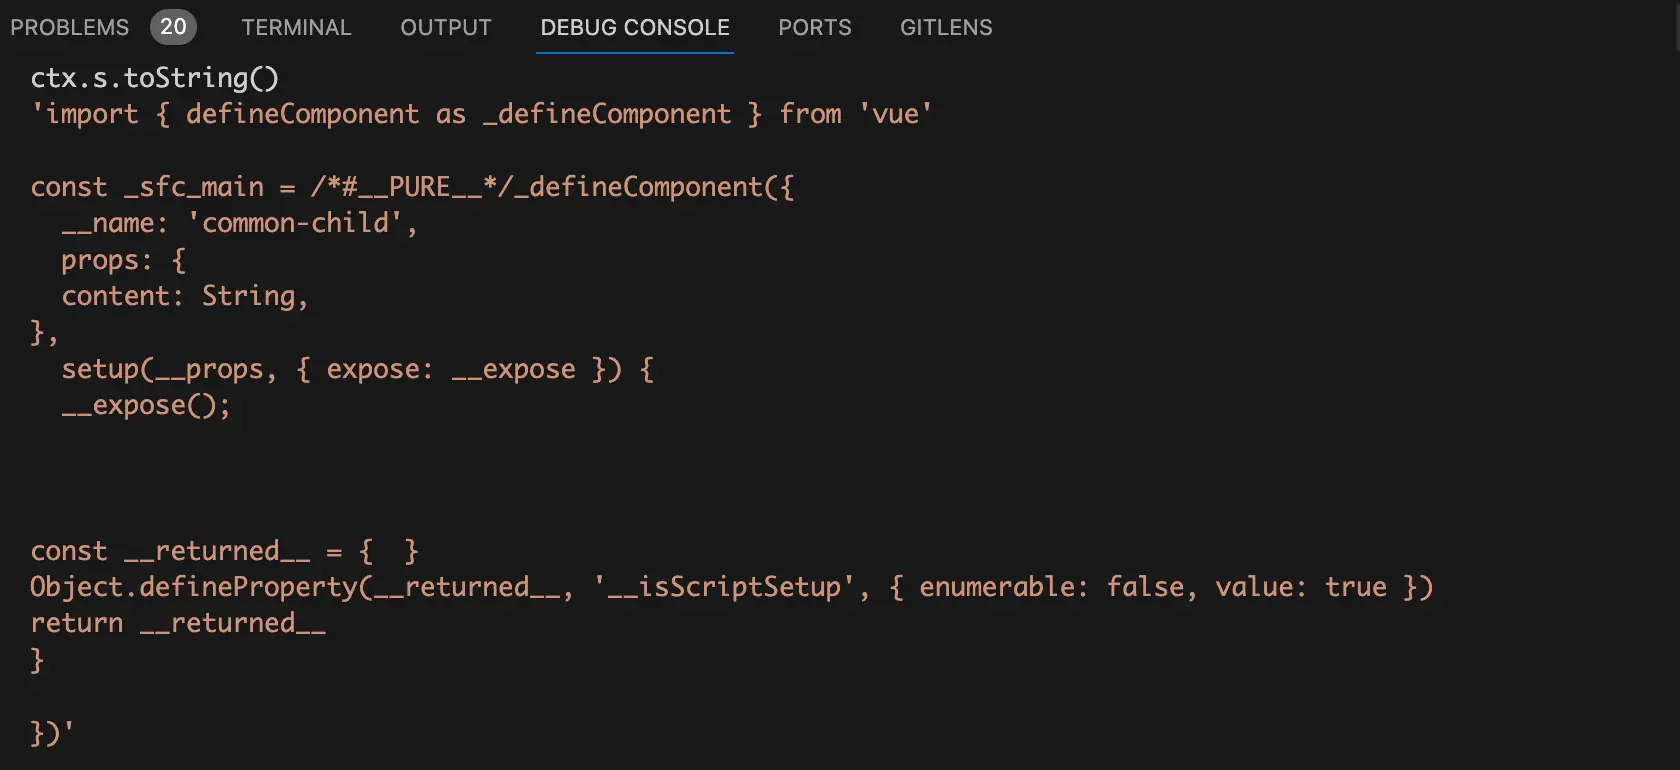Viewport: 1680px width, 770px height.
Task: Click the Object.defineProperty output line
Action: click(731, 587)
